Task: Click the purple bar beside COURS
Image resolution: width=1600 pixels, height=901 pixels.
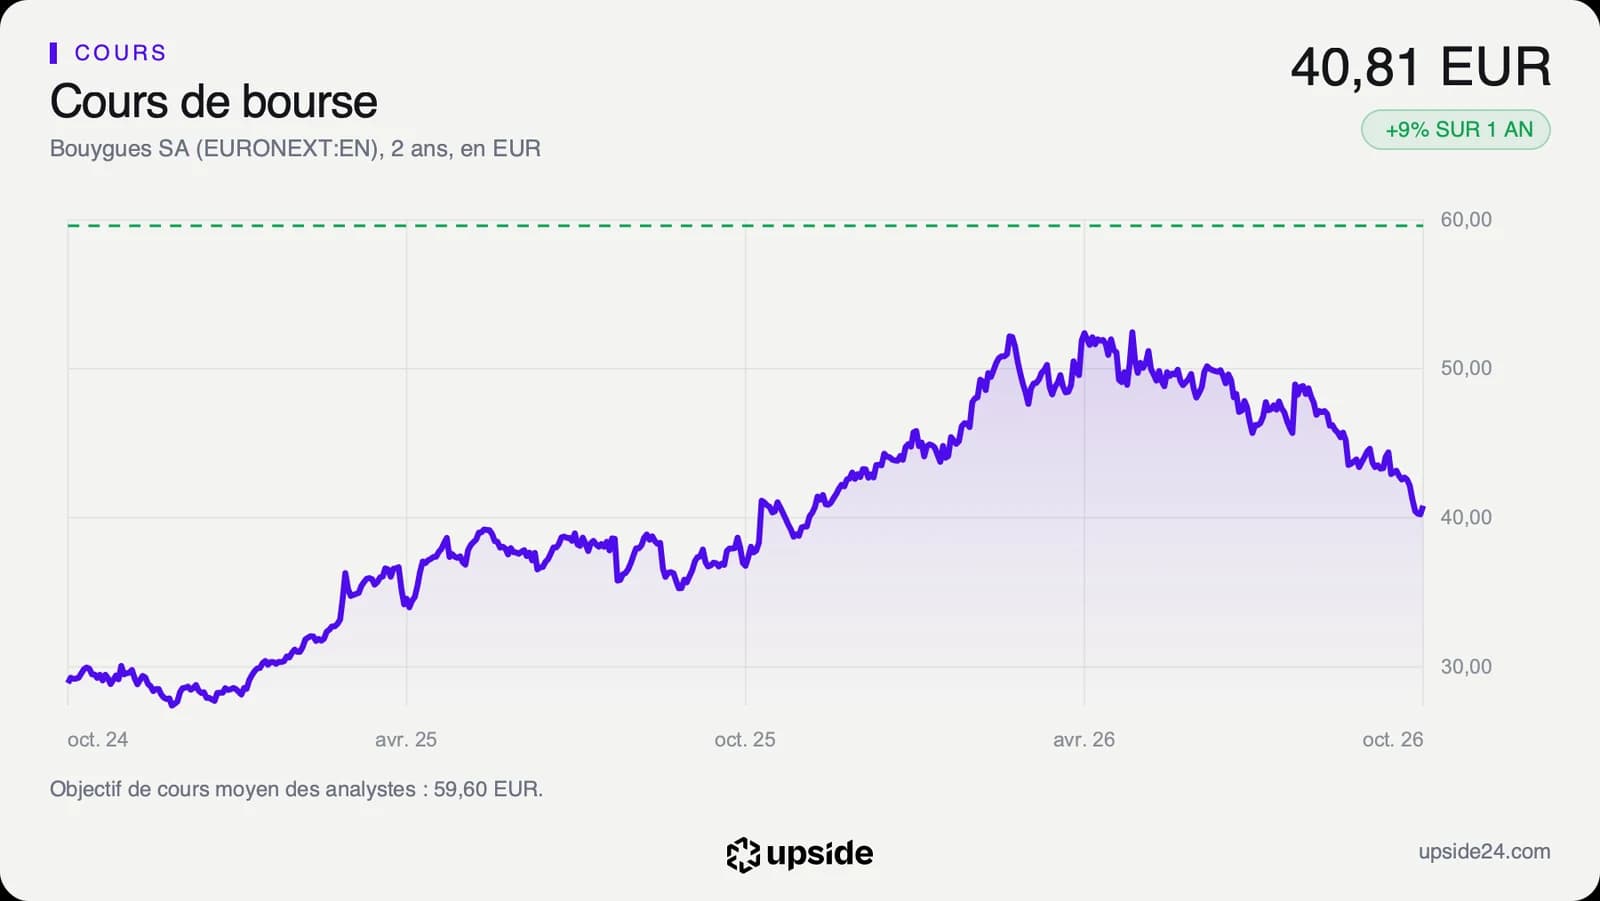Action: [x=53, y=53]
